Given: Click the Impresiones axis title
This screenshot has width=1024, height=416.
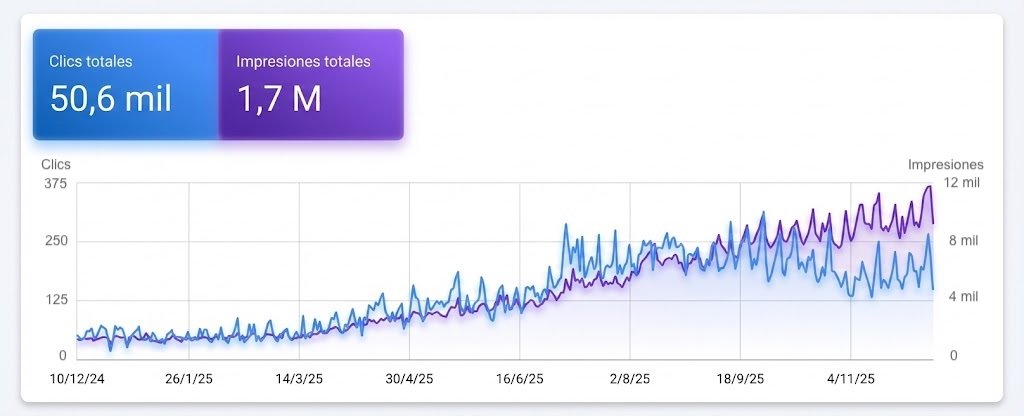Looking at the screenshot, I should tap(945, 164).
